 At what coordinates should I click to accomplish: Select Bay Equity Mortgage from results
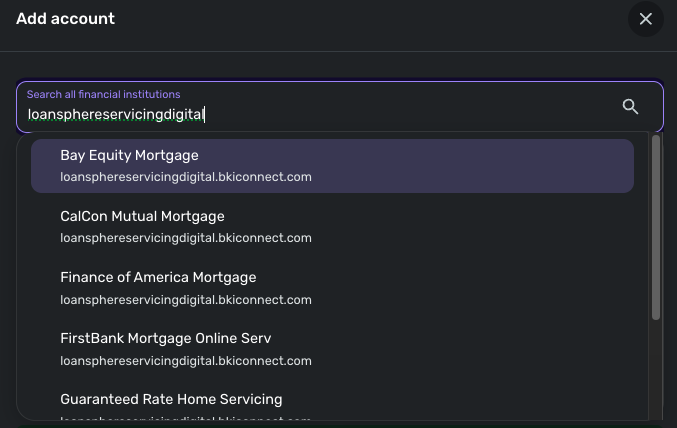[129, 155]
